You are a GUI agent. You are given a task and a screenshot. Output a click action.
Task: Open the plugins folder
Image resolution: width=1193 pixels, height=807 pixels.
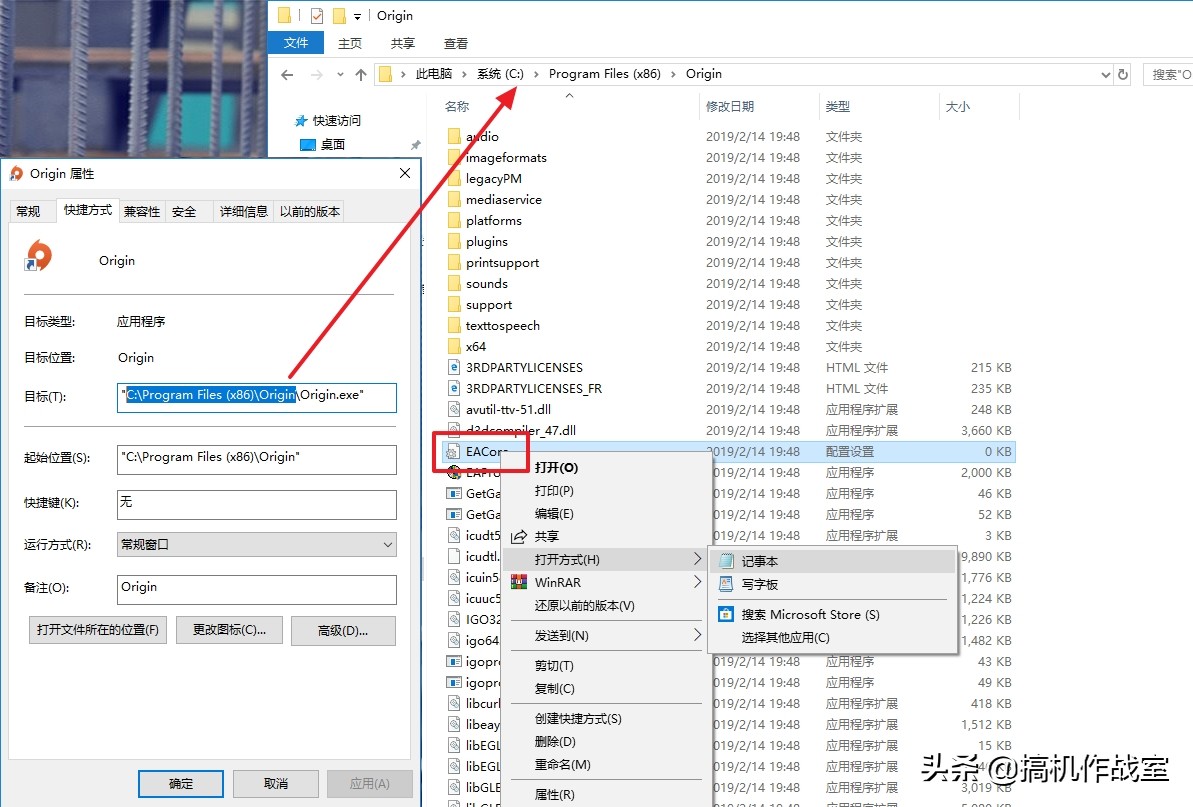tap(488, 241)
